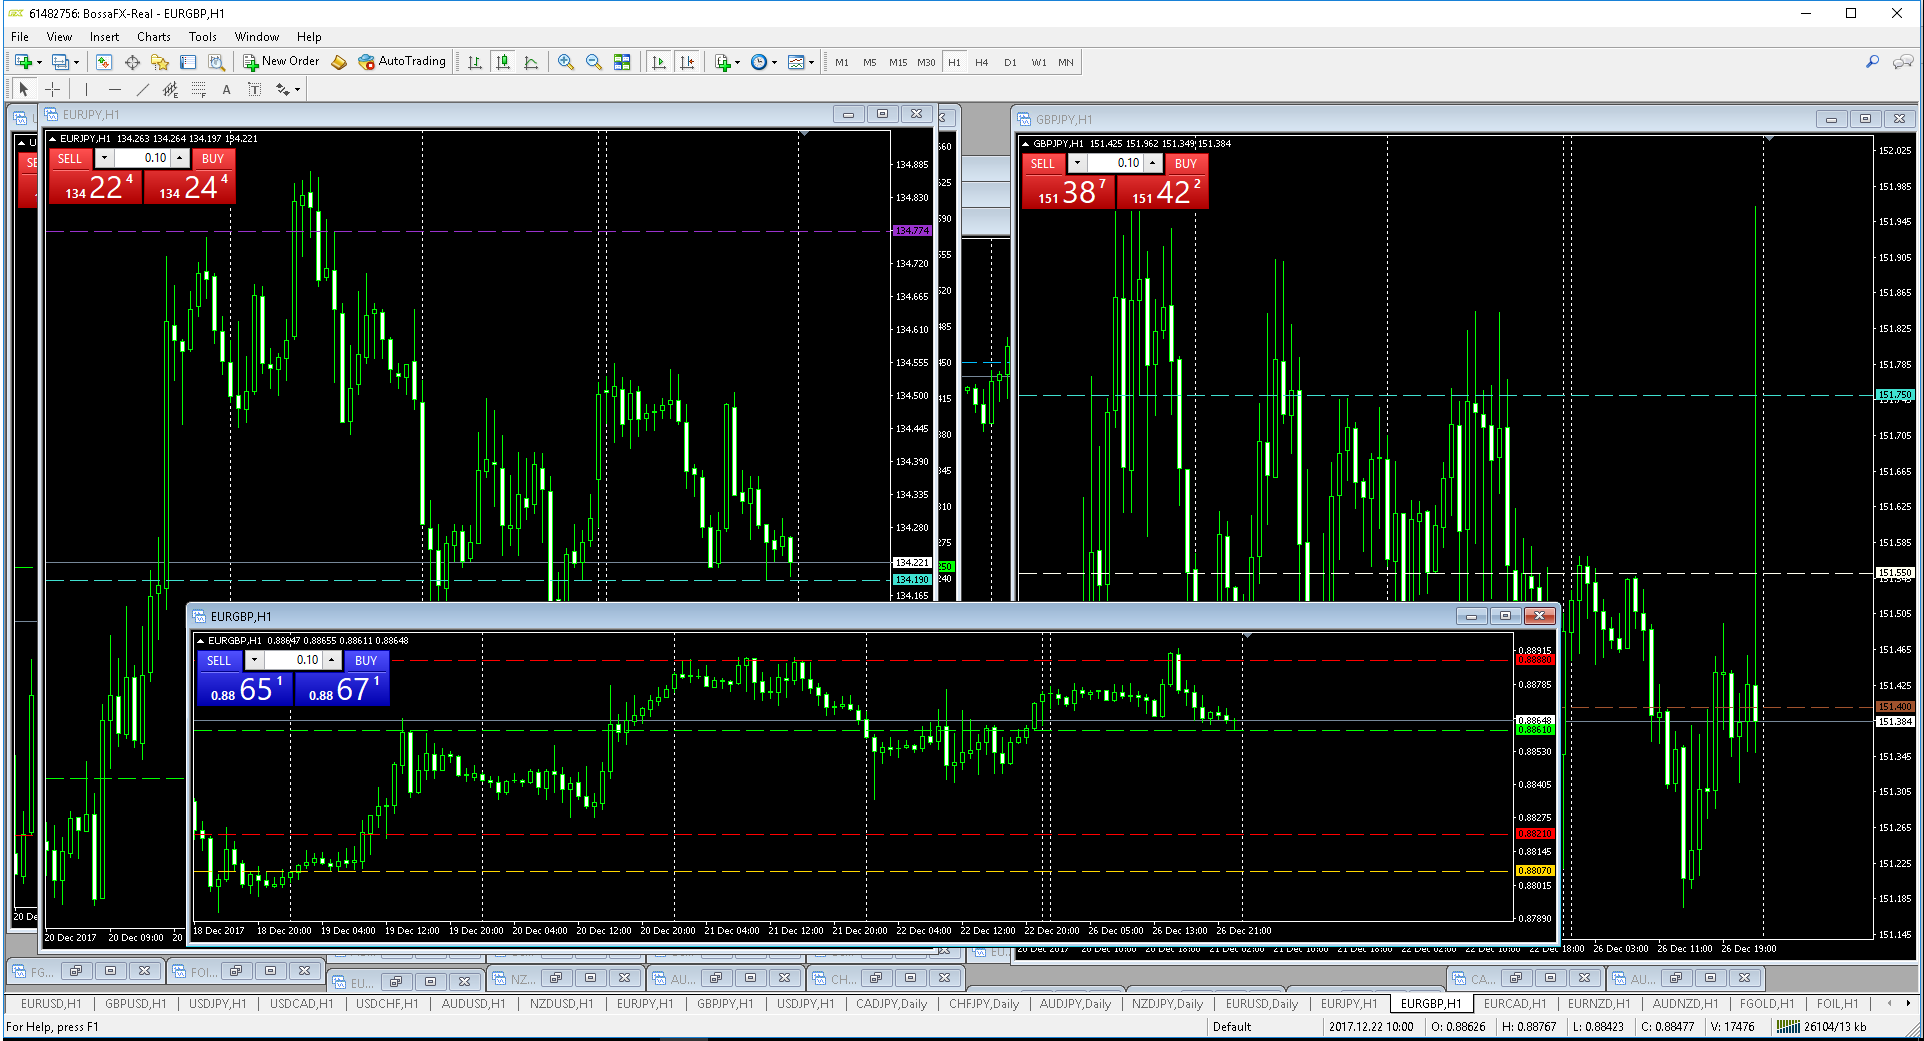Click the connection status 26104/13 kb
The width and height of the screenshot is (1924, 1041).
1821,1027
